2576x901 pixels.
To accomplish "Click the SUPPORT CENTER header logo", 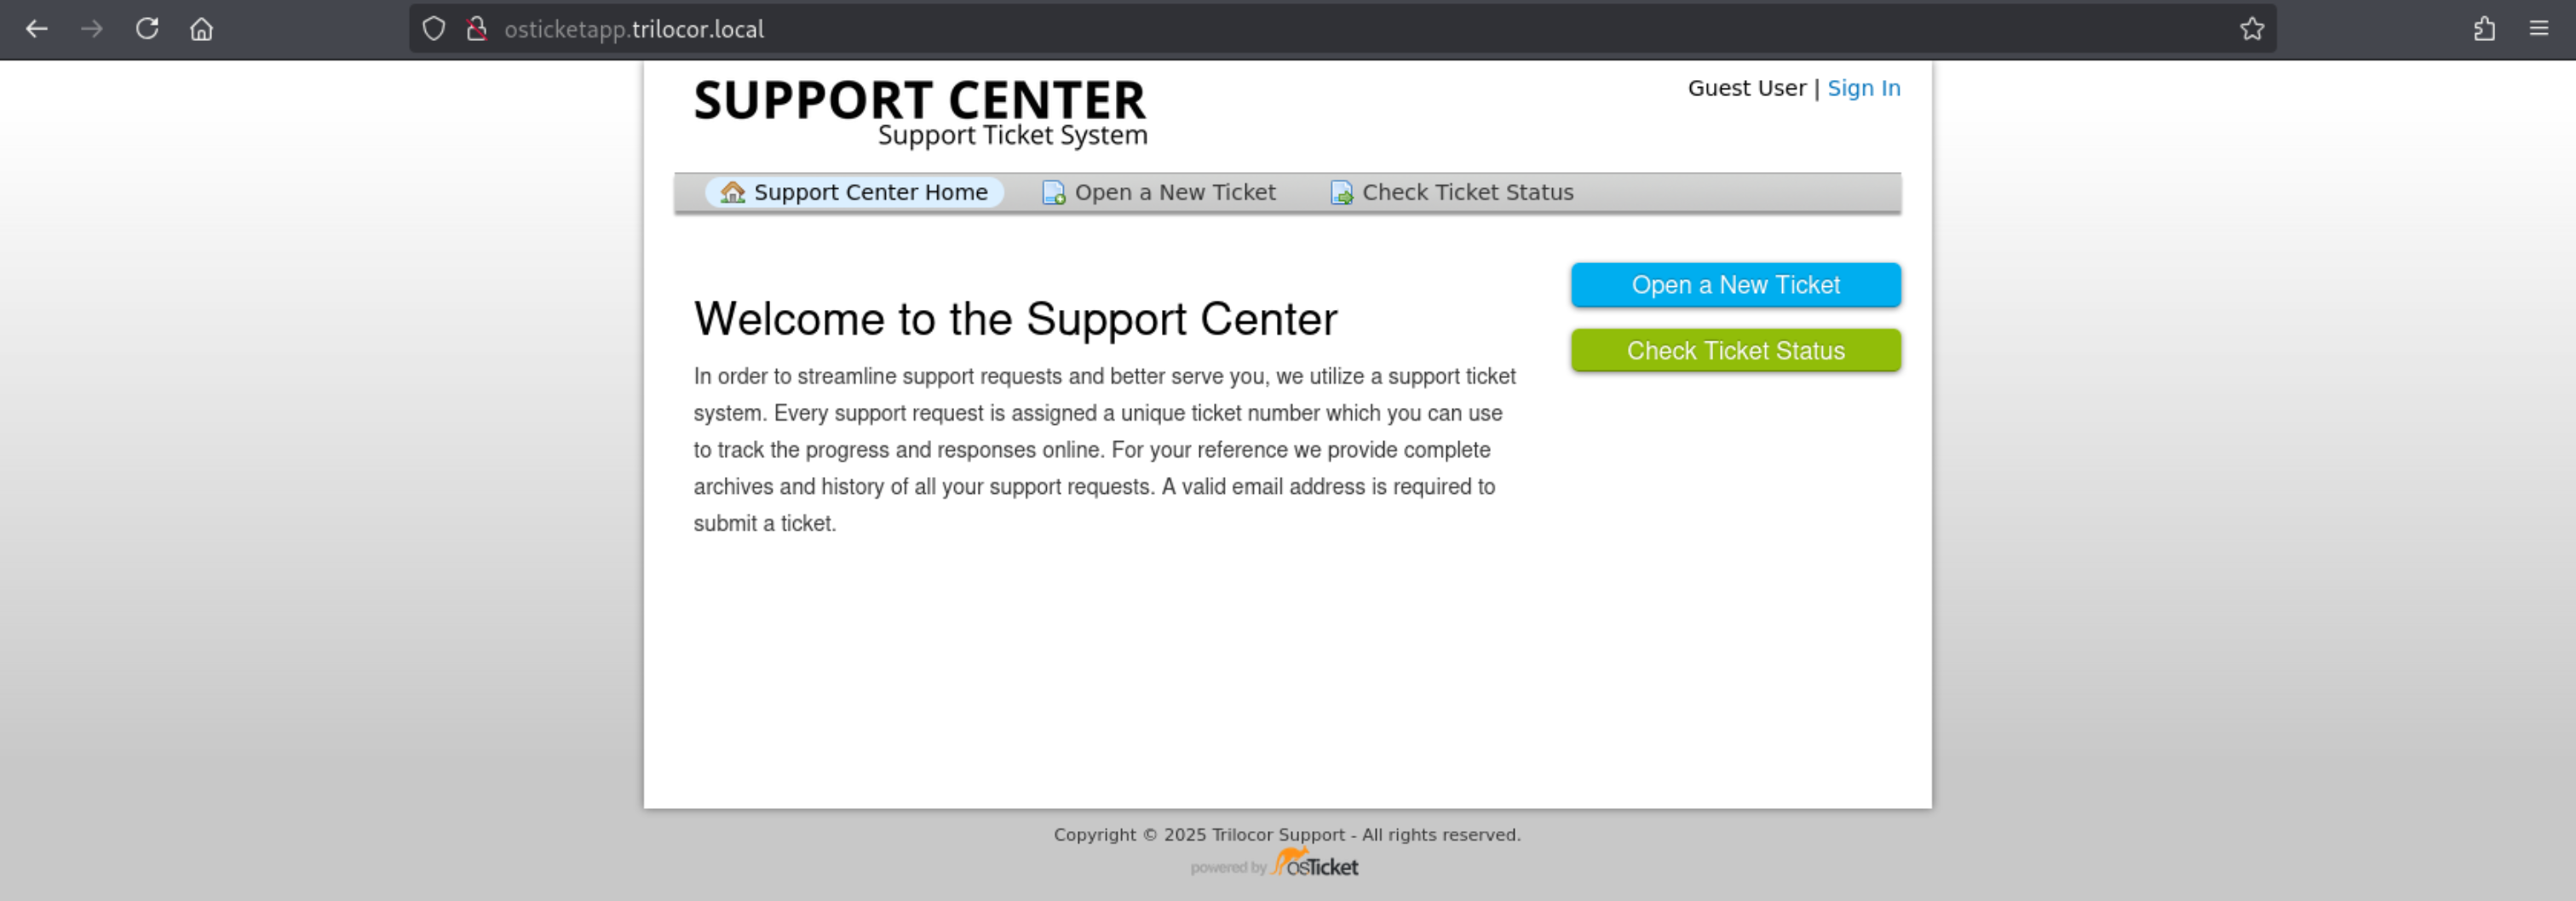I will click(920, 112).
